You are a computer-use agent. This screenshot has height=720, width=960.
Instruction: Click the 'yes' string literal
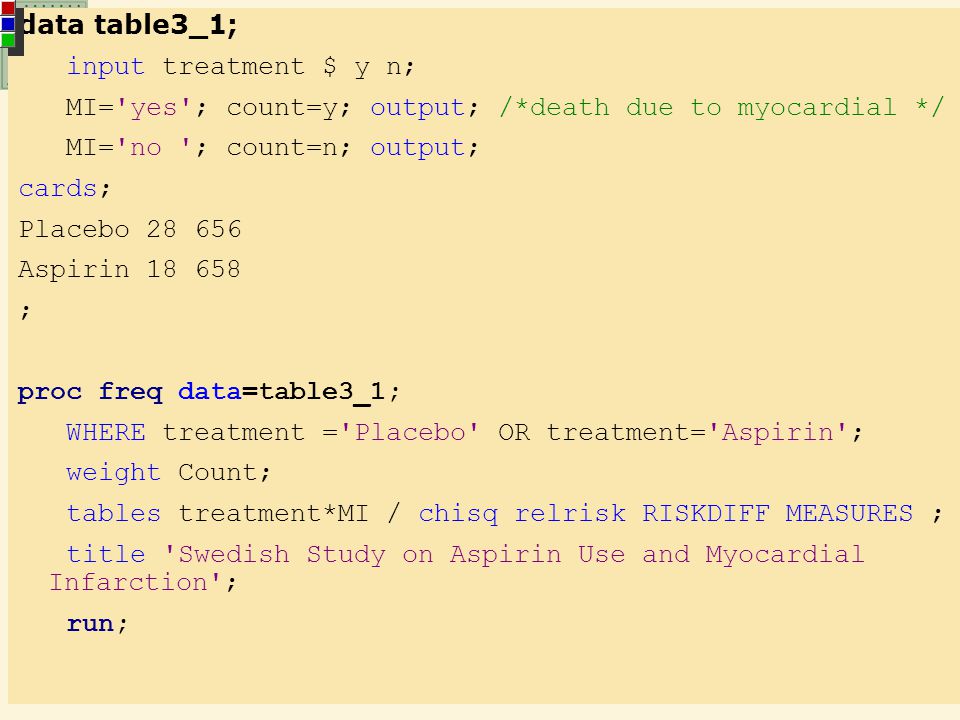click(153, 108)
